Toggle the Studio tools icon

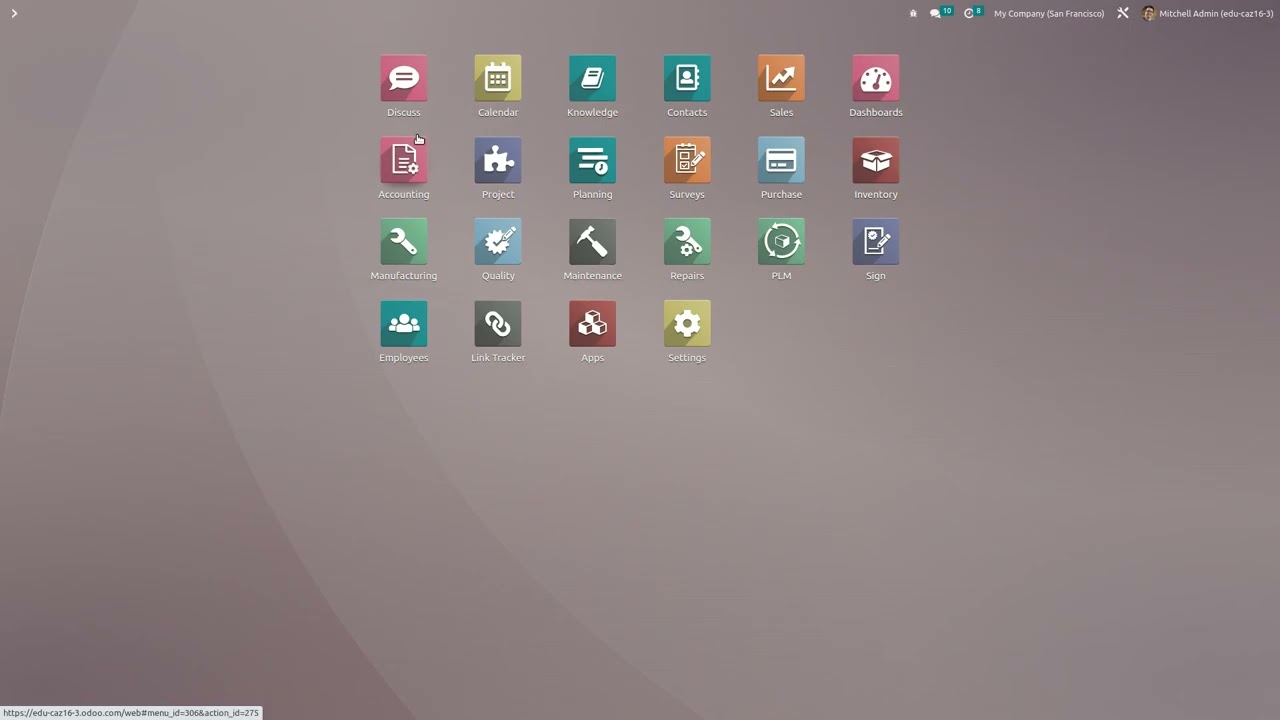[x=1123, y=13]
